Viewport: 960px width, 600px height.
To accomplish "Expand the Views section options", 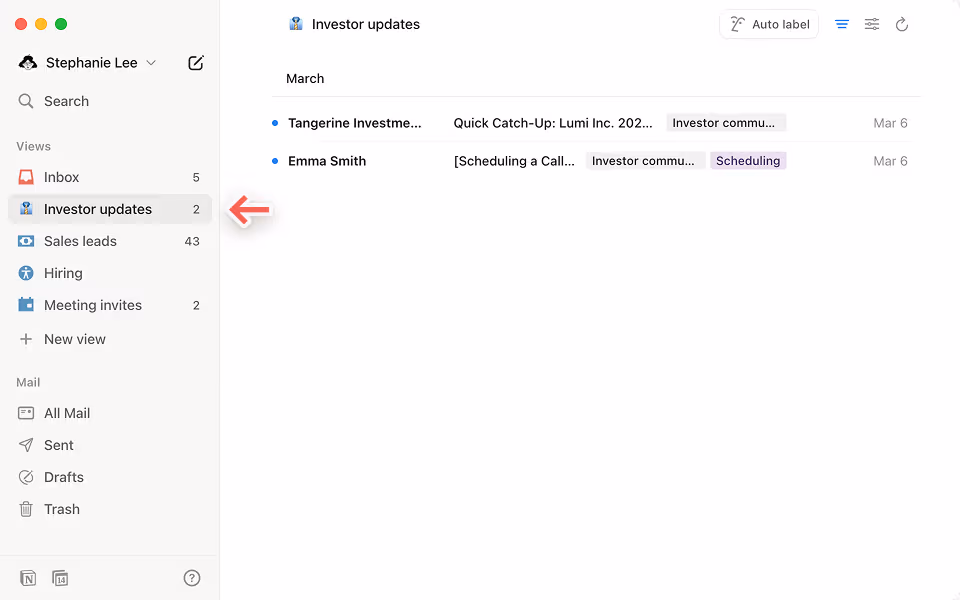I will (x=33, y=146).
